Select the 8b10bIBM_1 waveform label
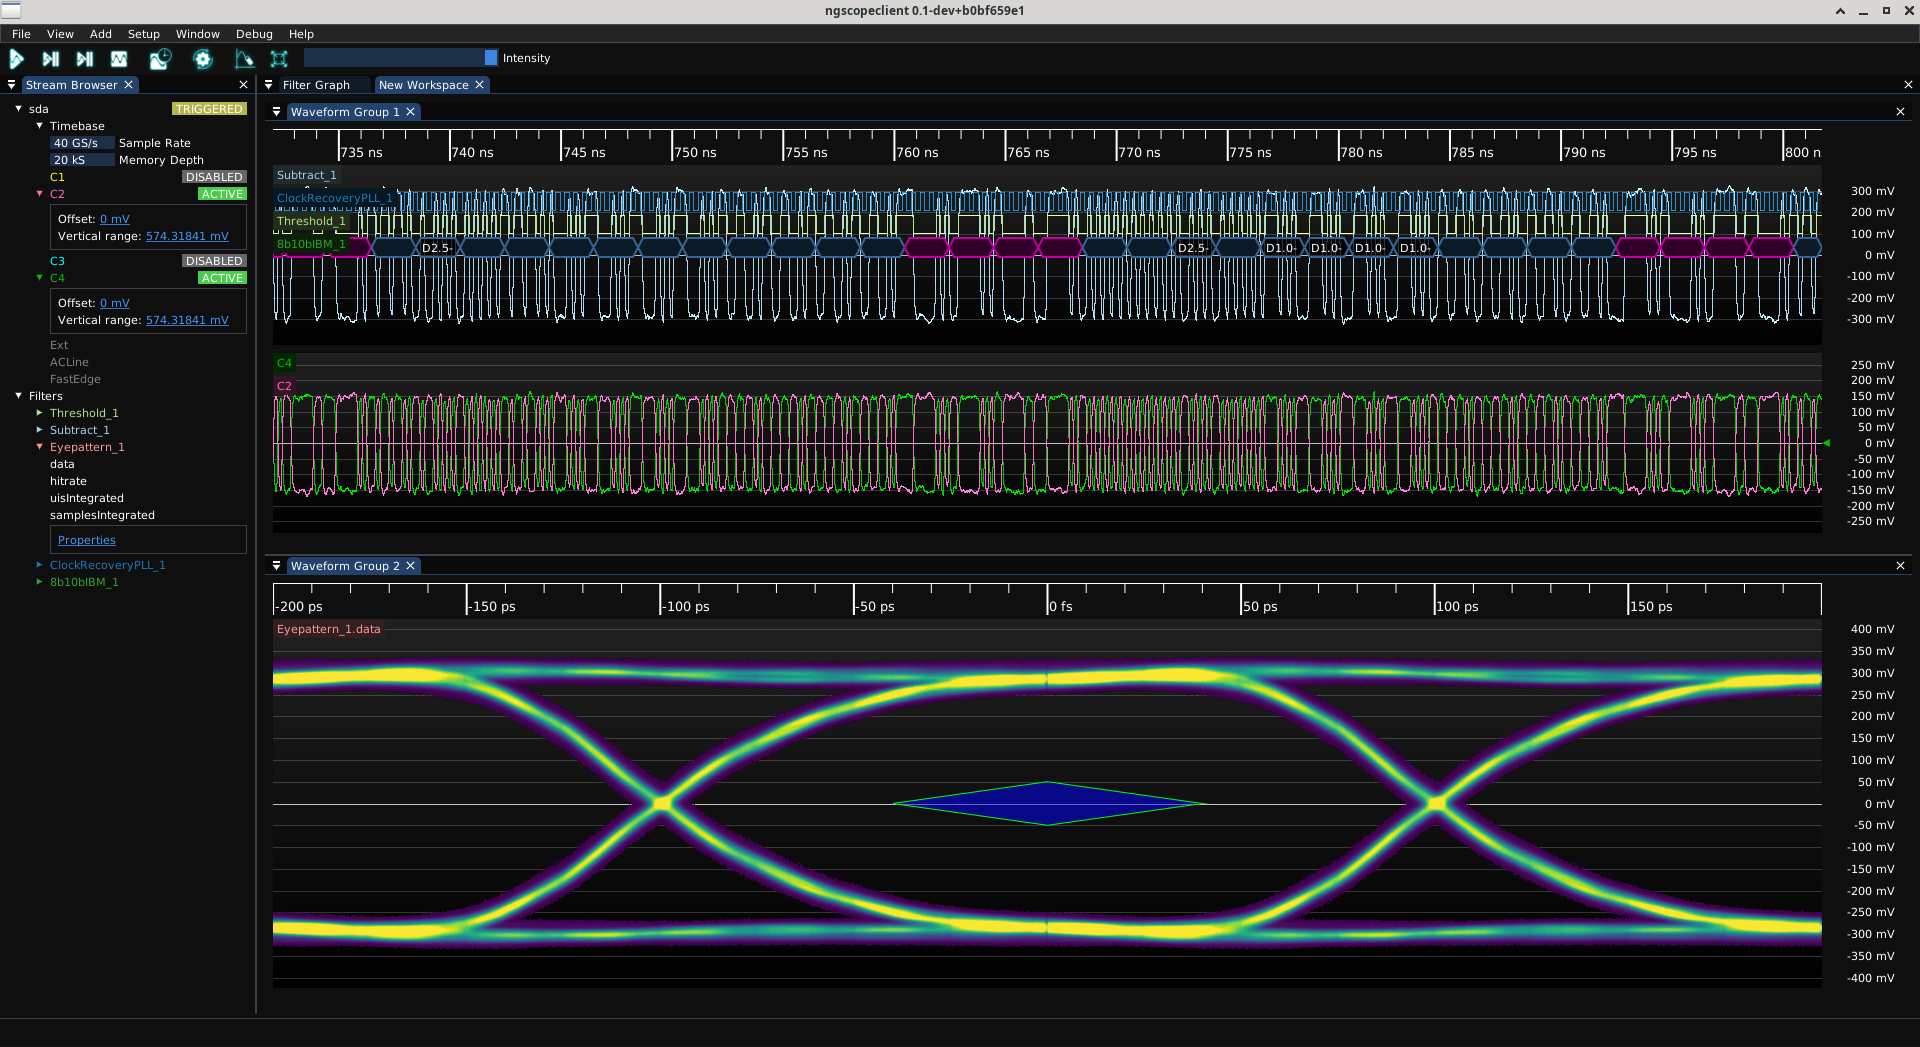This screenshot has height=1047, width=1920. tap(311, 244)
